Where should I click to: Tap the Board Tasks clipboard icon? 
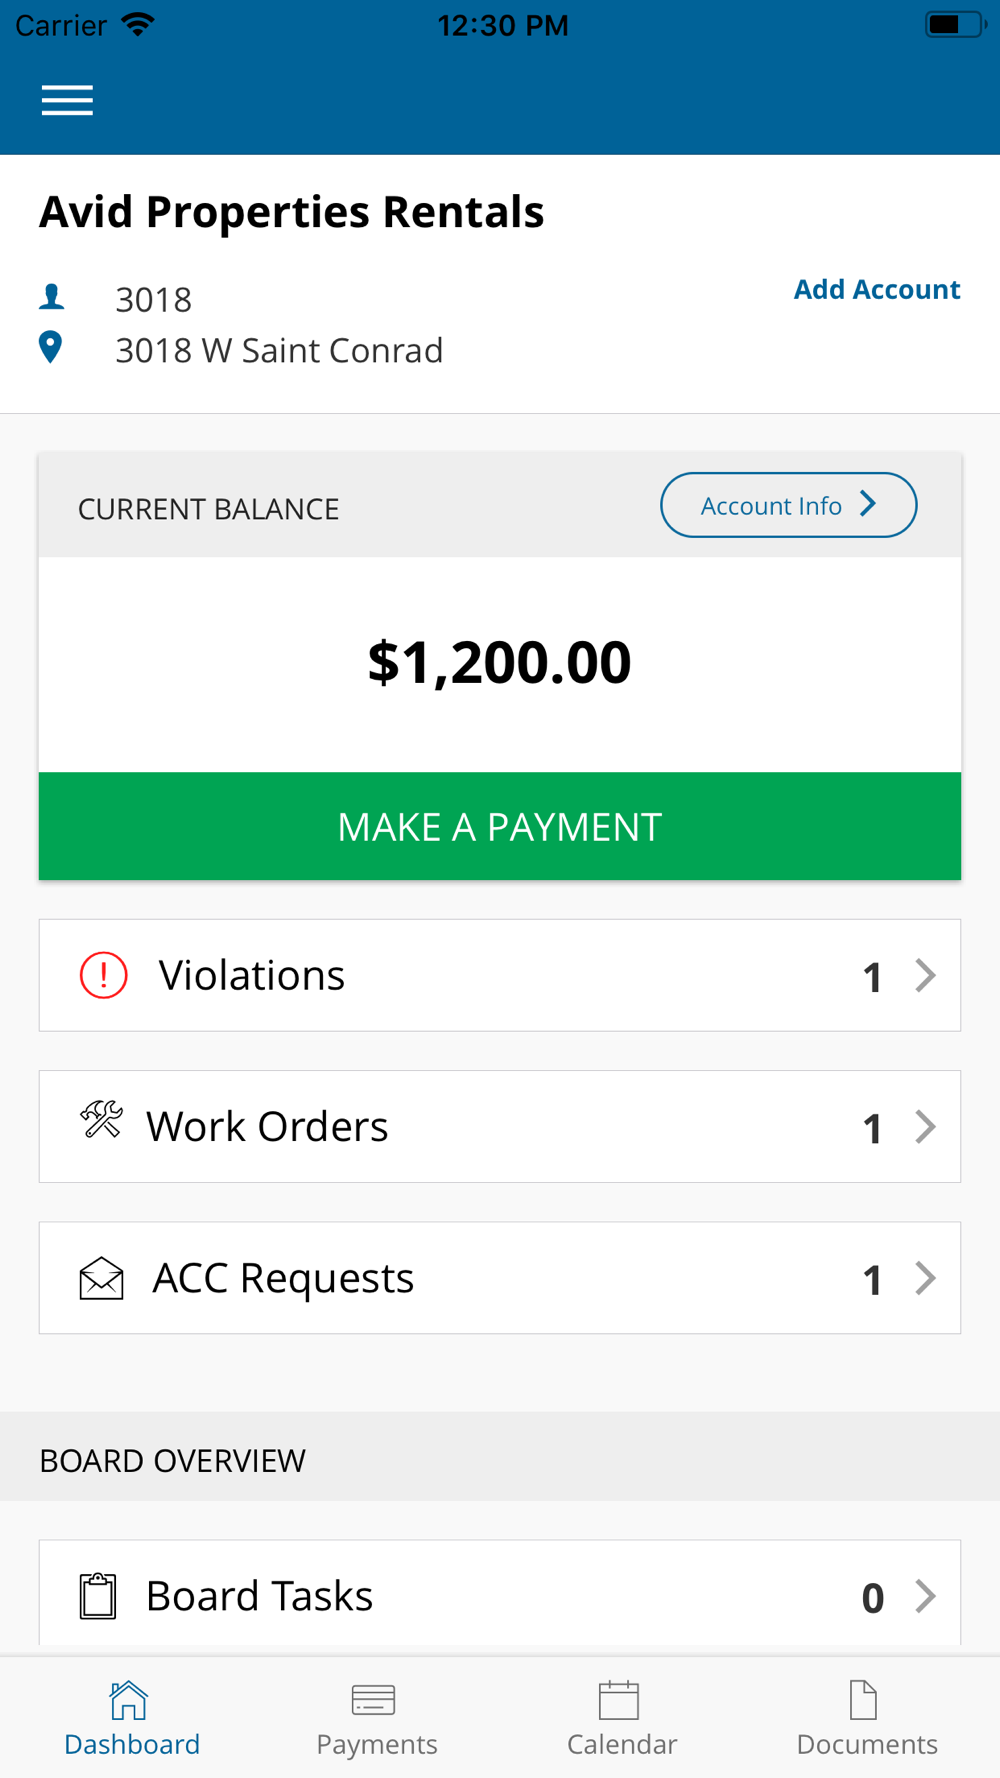pyautogui.click(x=98, y=1595)
